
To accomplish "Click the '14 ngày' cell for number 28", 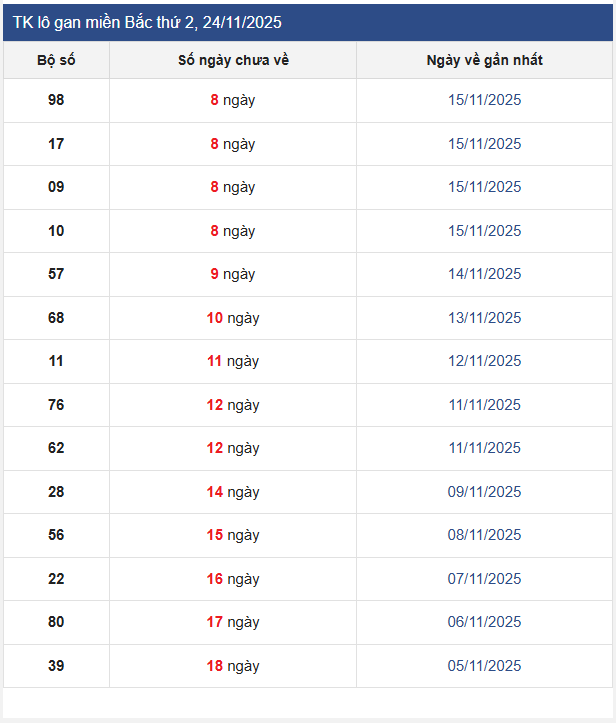I will [233, 492].
